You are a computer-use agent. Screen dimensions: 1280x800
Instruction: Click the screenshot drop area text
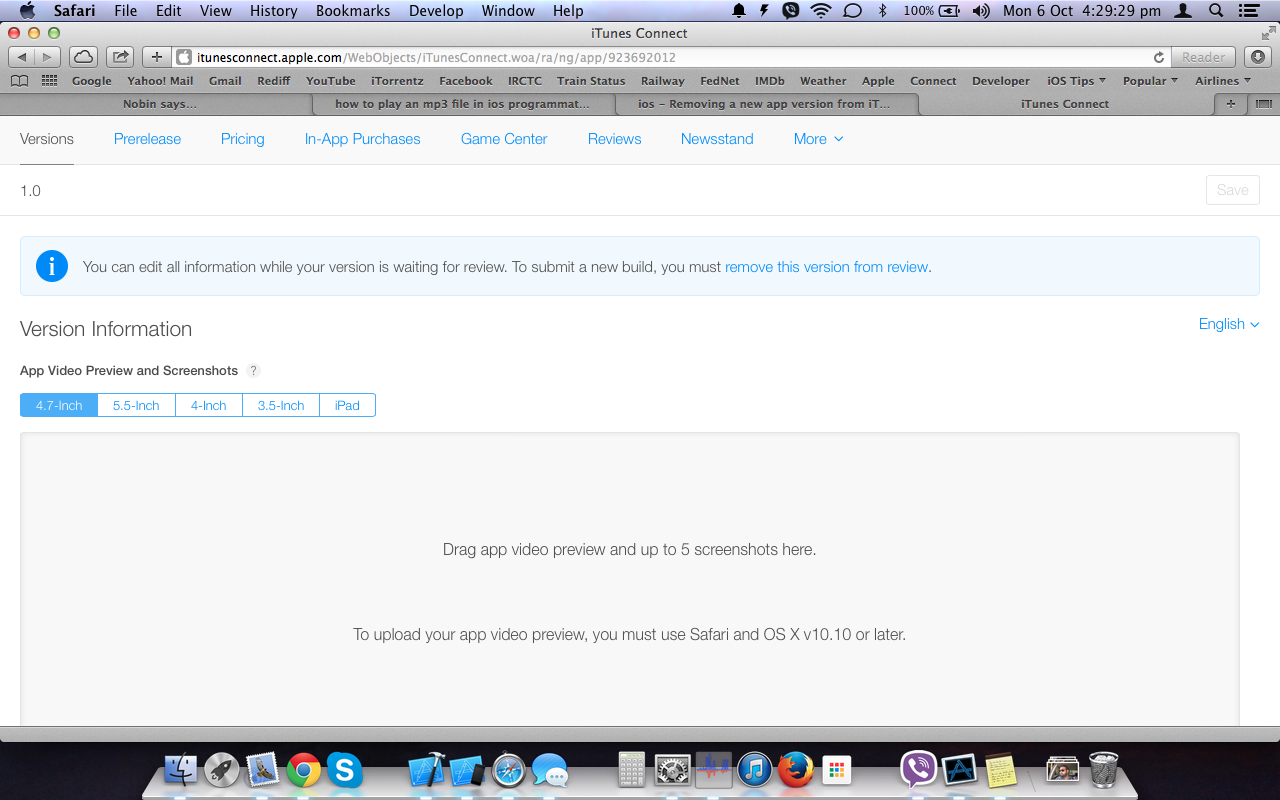point(629,550)
